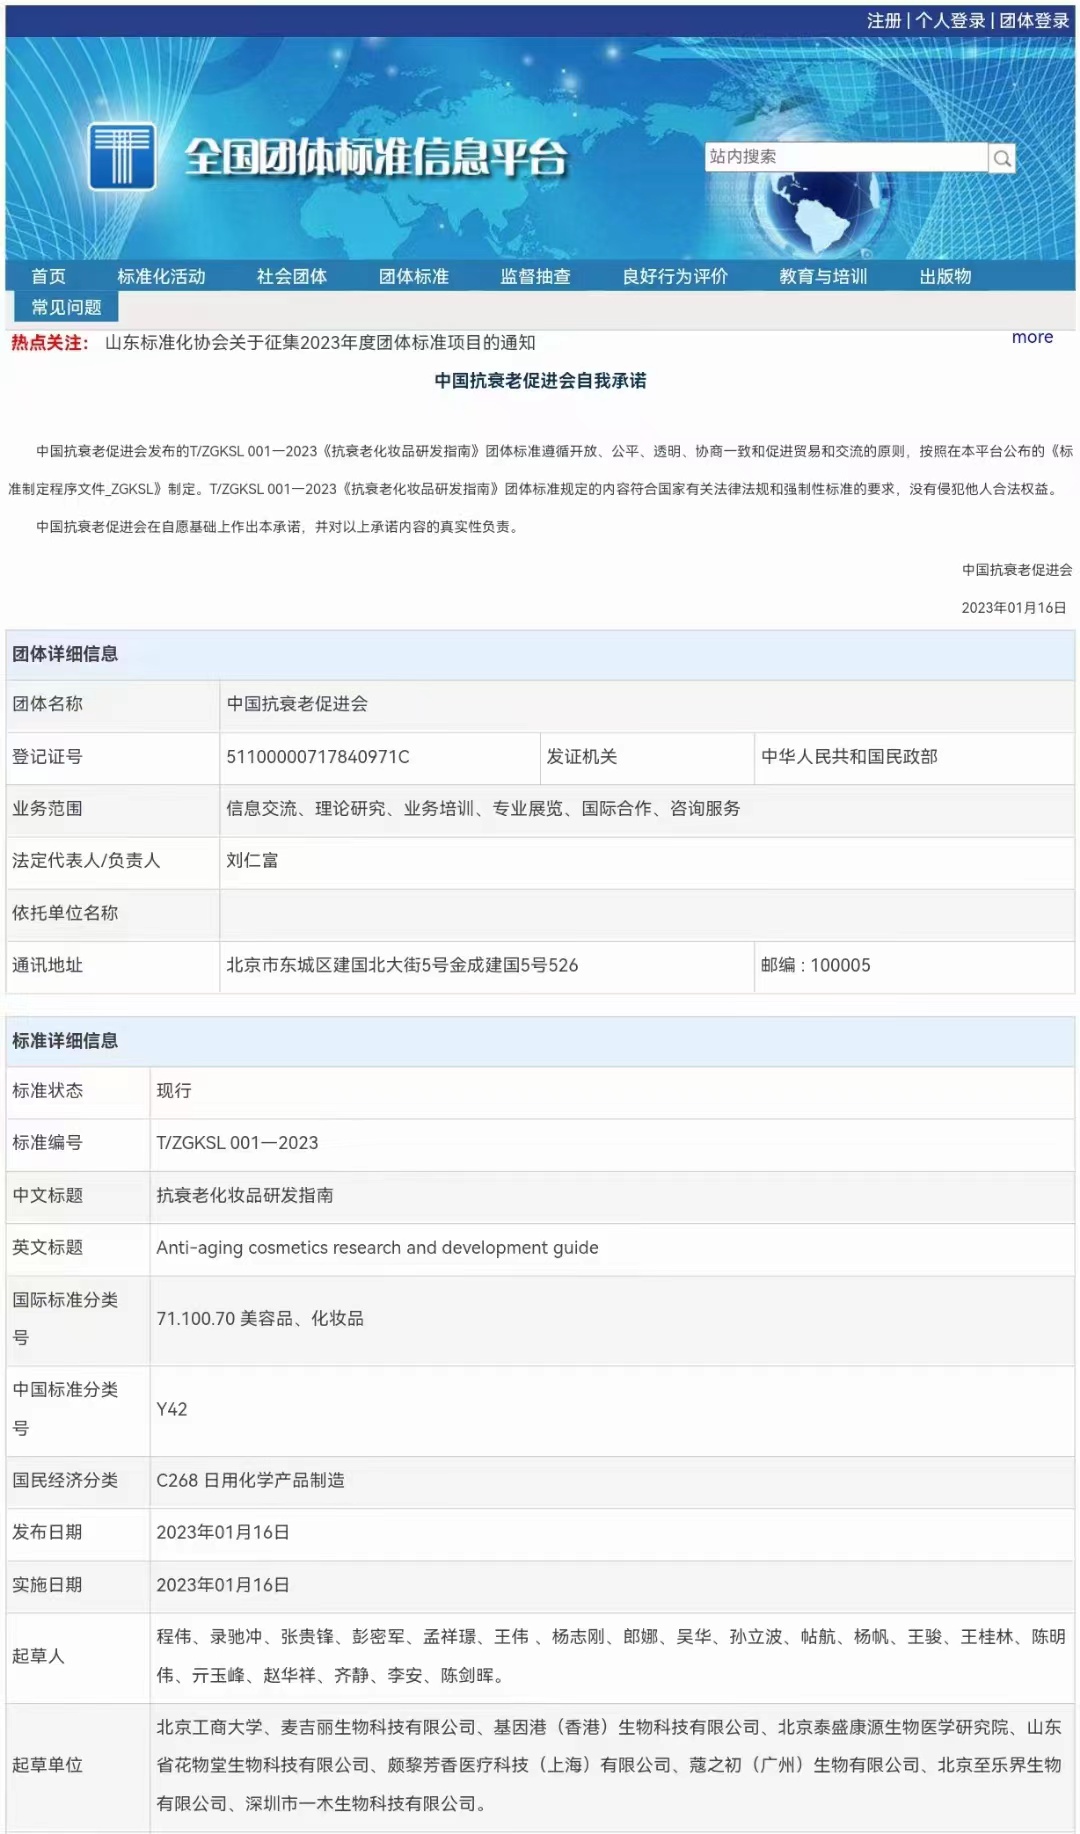This screenshot has width=1080, height=1834.
Task: Open the 团体标准 menu
Action: [x=414, y=276]
